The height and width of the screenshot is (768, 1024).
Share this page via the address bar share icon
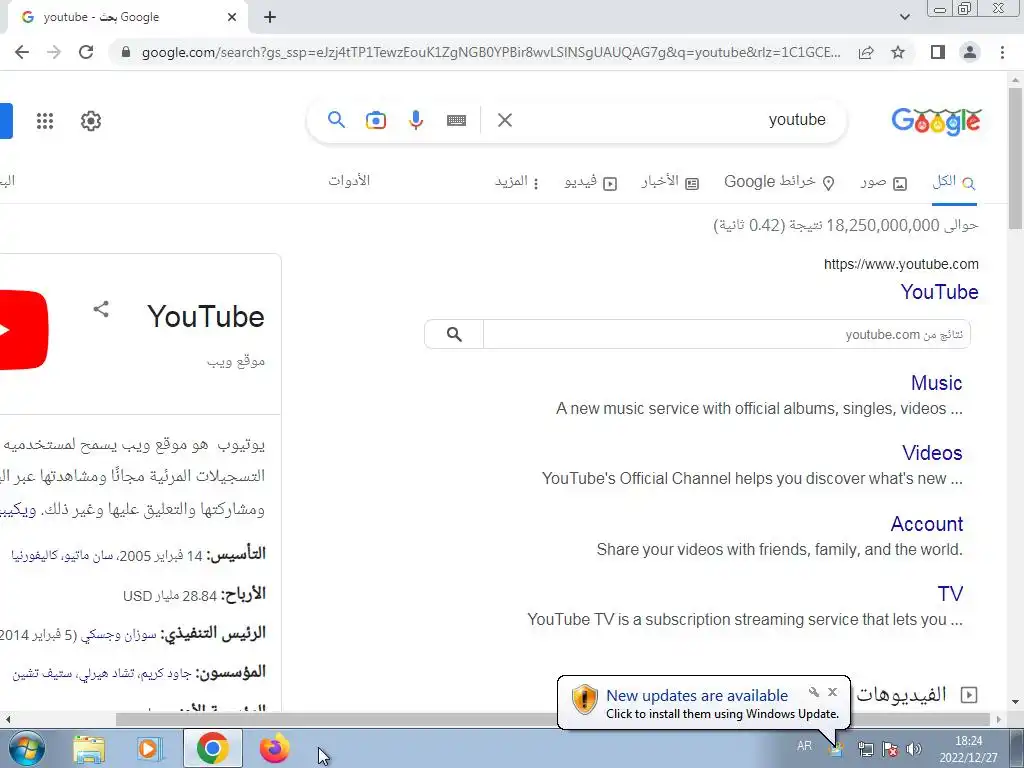(x=866, y=52)
